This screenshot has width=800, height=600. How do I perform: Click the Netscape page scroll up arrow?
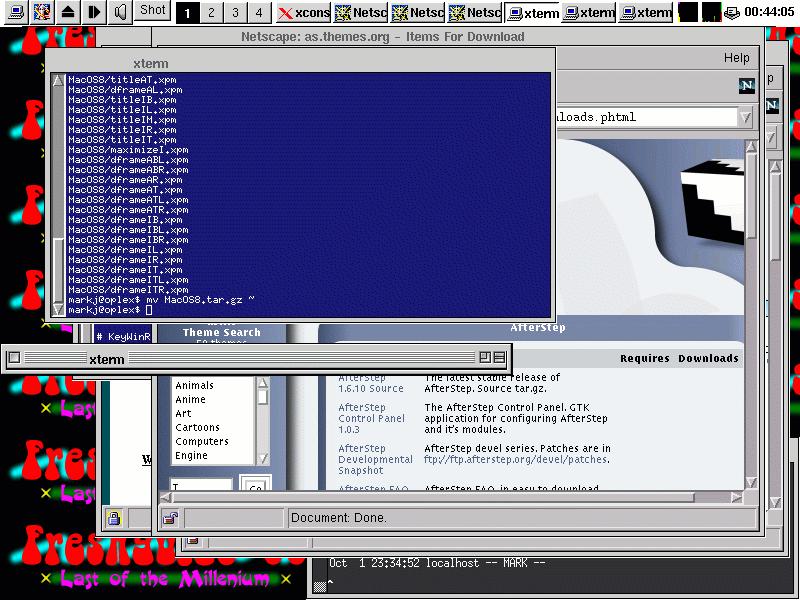tap(751, 147)
